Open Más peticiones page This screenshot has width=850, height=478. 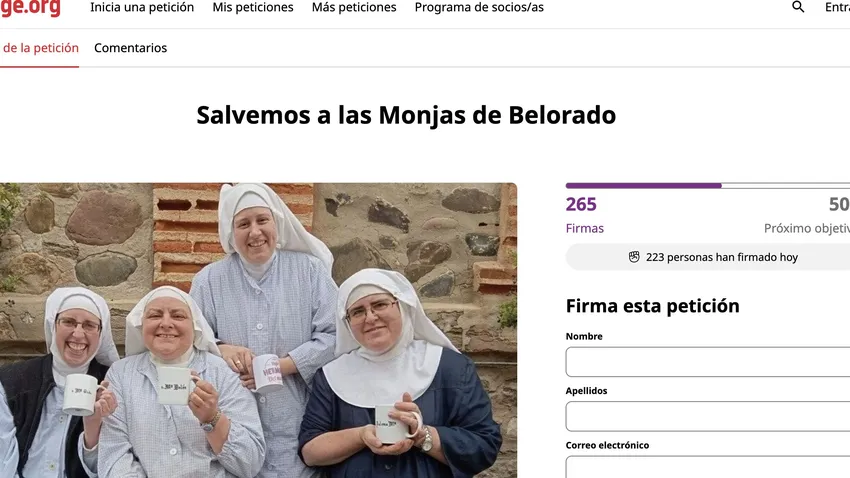354,8
